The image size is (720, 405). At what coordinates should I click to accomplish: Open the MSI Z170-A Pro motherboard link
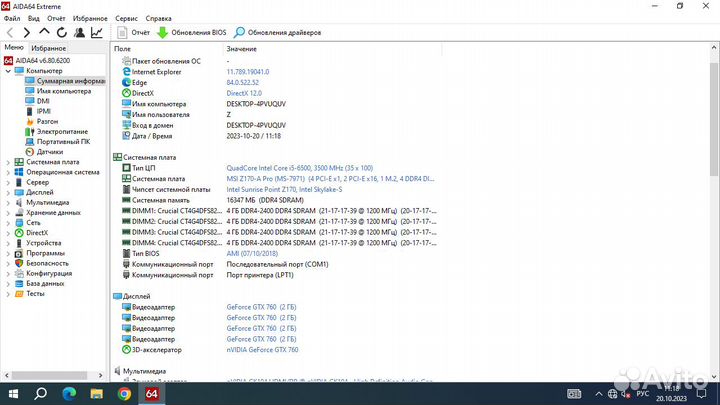click(330, 179)
